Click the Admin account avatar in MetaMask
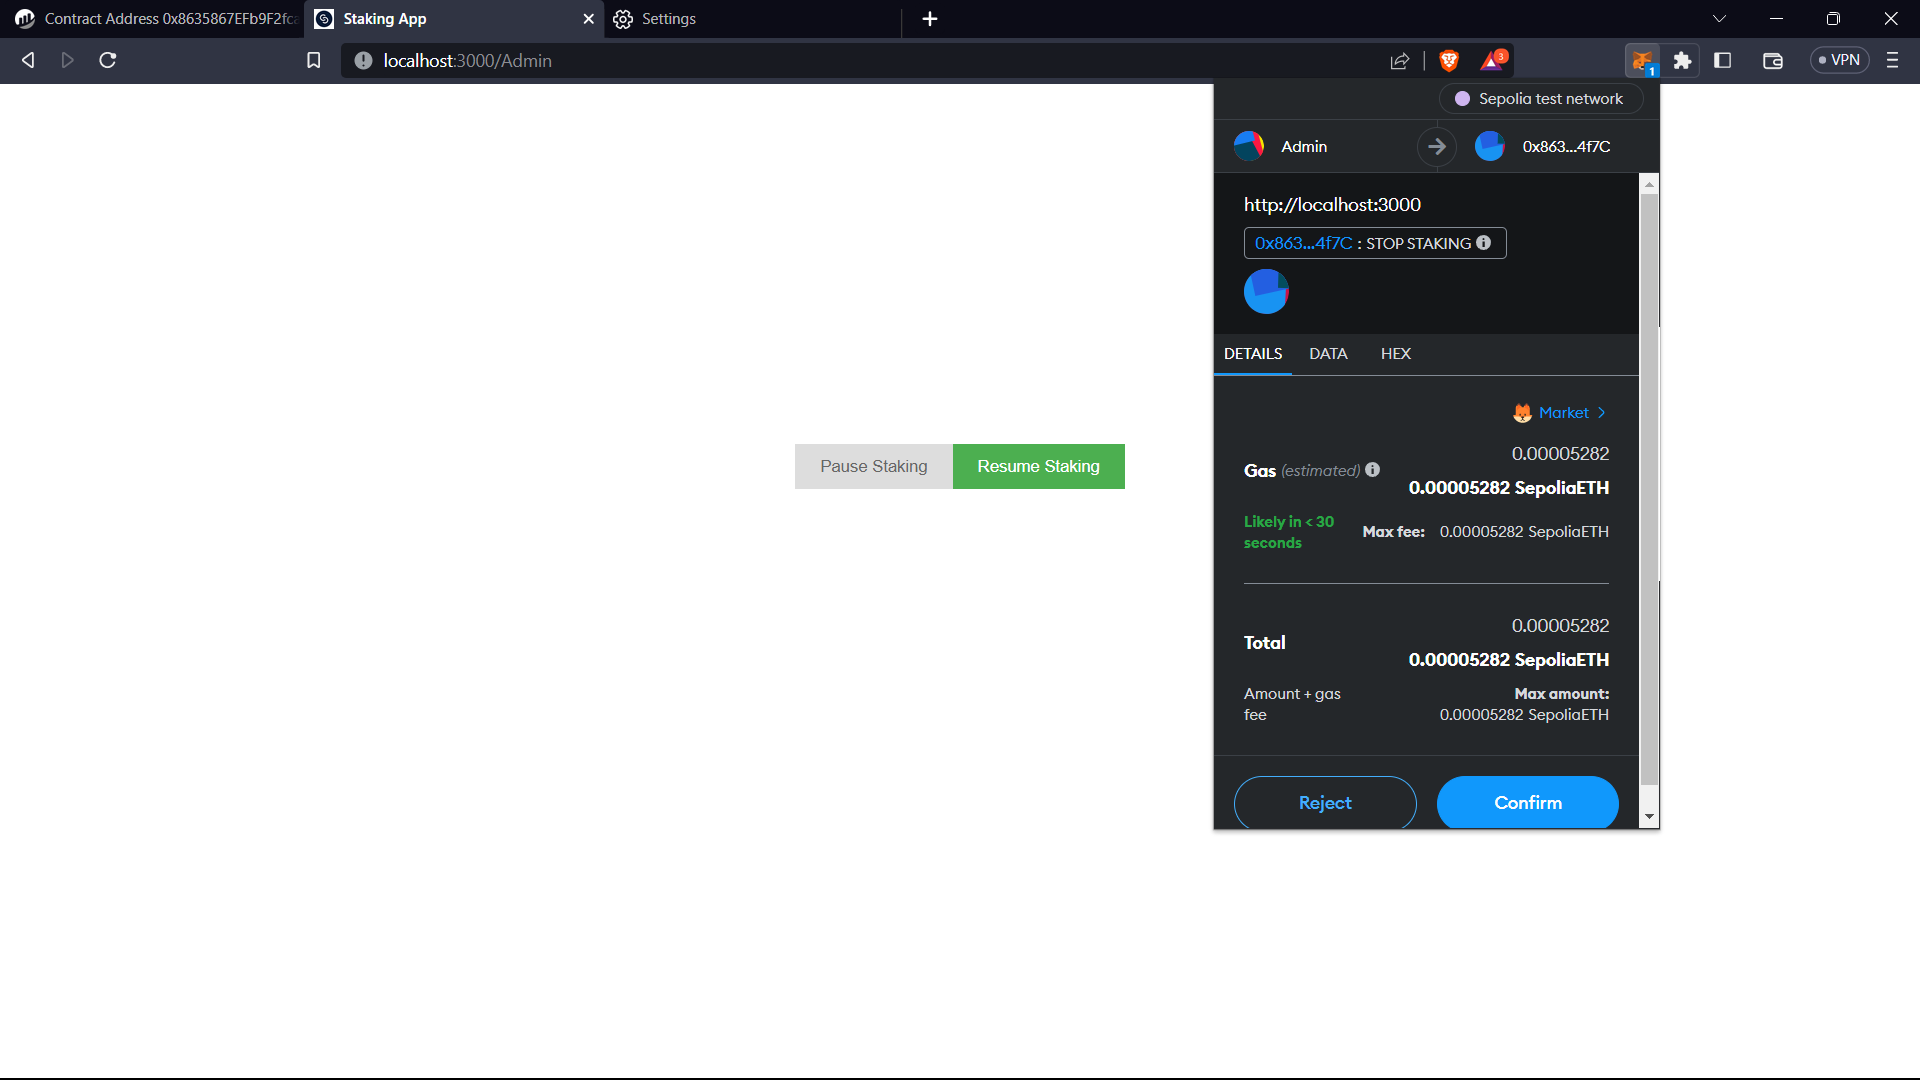The image size is (1920, 1080). pos(1248,146)
